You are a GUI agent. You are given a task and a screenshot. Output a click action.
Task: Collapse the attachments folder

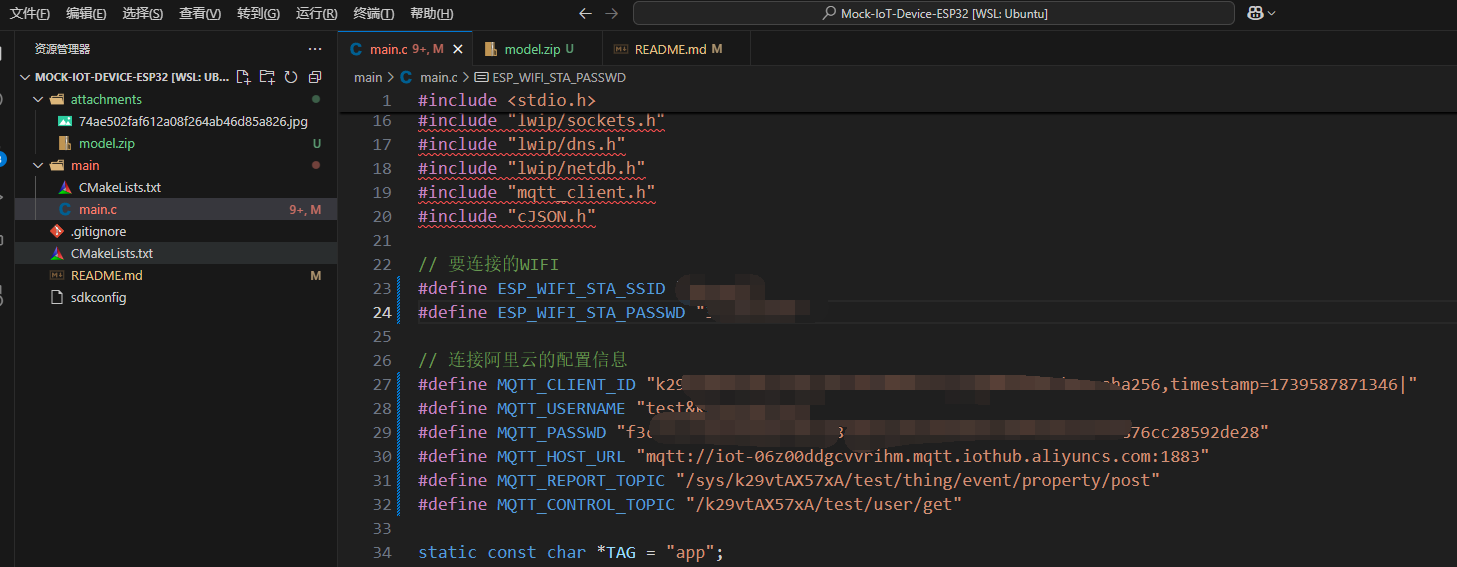click(38, 99)
